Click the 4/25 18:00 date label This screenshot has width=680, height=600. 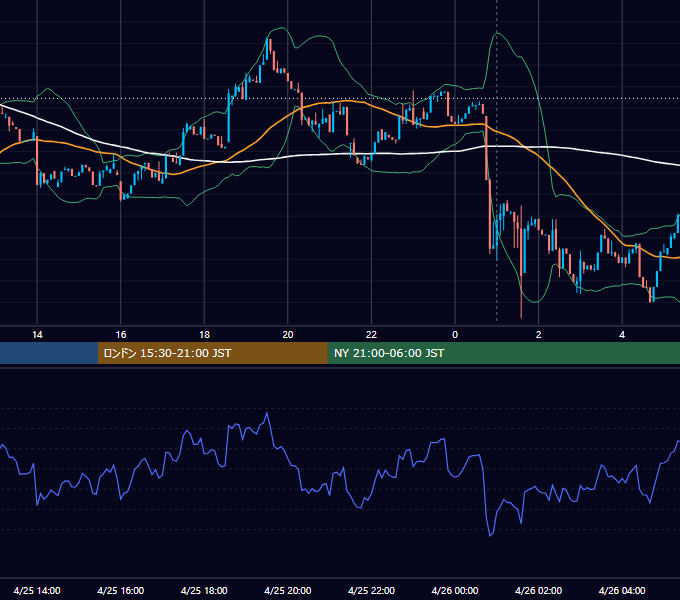tap(204, 590)
